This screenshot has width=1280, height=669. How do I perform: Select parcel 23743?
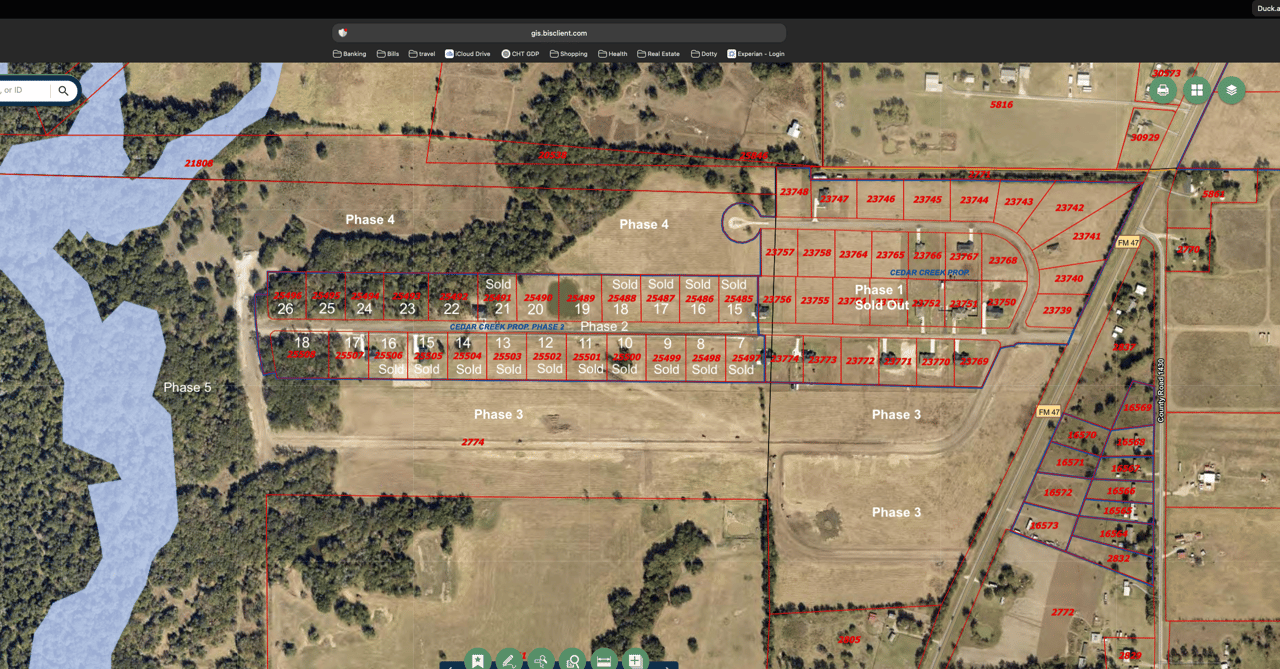1019,202
